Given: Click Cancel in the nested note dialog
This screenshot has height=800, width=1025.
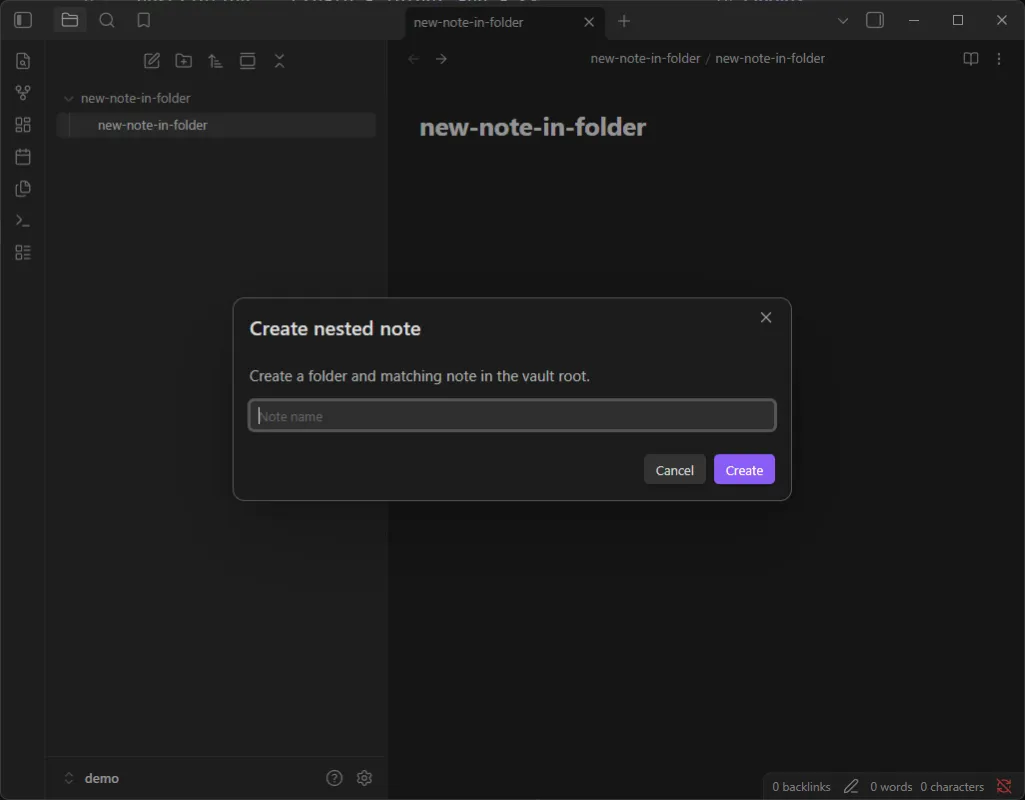Looking at the screenshot, I should pyautogui.click(x=675, y=470).
